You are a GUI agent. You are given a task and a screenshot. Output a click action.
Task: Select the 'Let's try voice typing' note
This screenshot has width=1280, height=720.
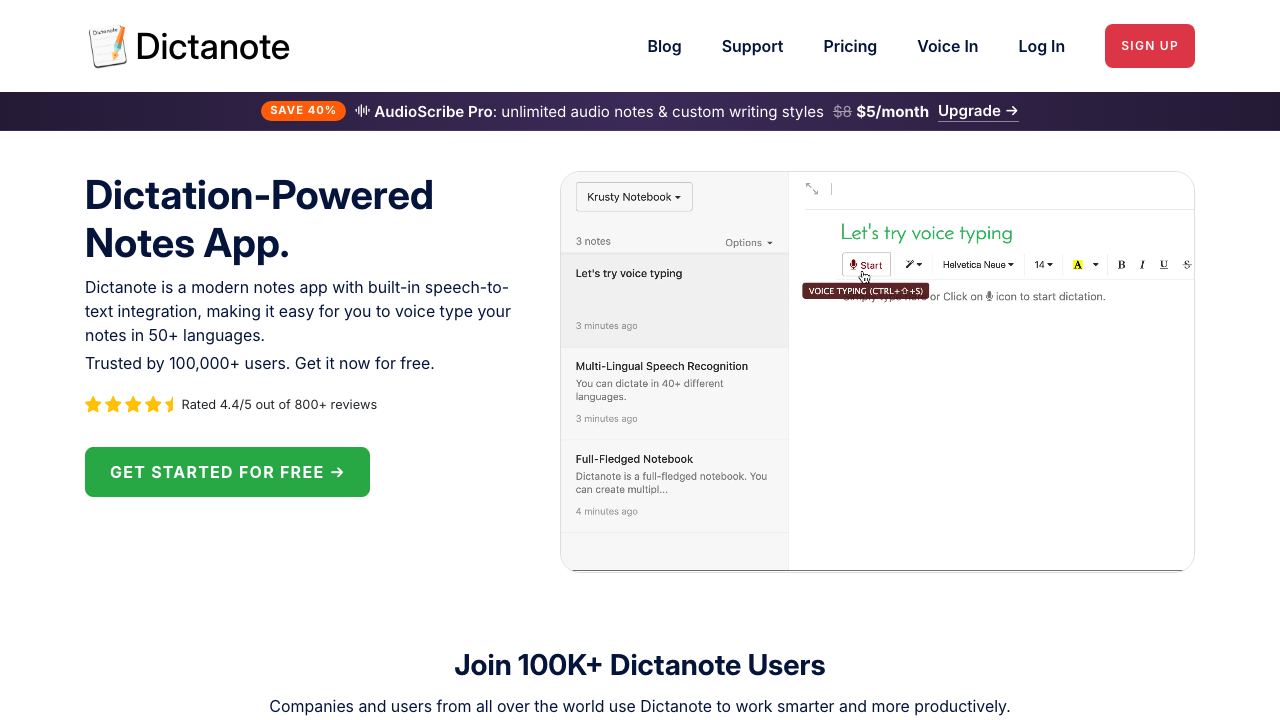click(674, 300)
